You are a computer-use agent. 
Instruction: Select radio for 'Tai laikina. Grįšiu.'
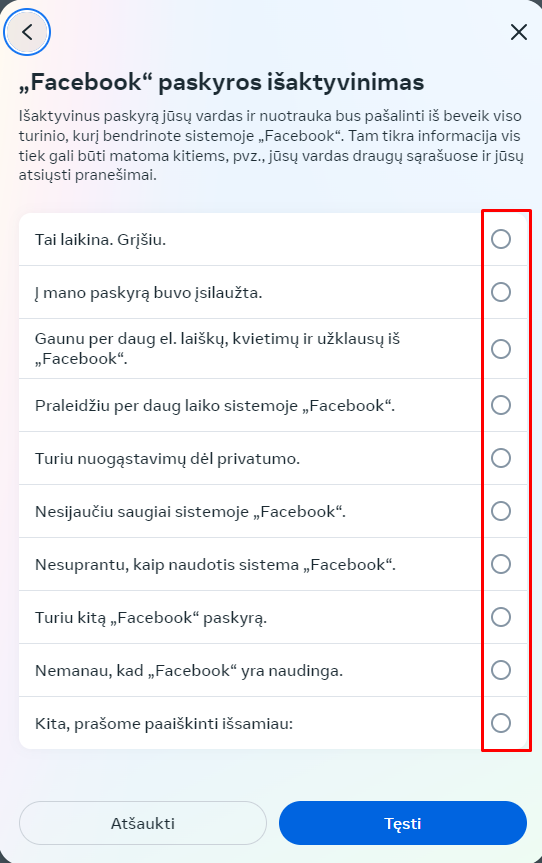[501, 239]
